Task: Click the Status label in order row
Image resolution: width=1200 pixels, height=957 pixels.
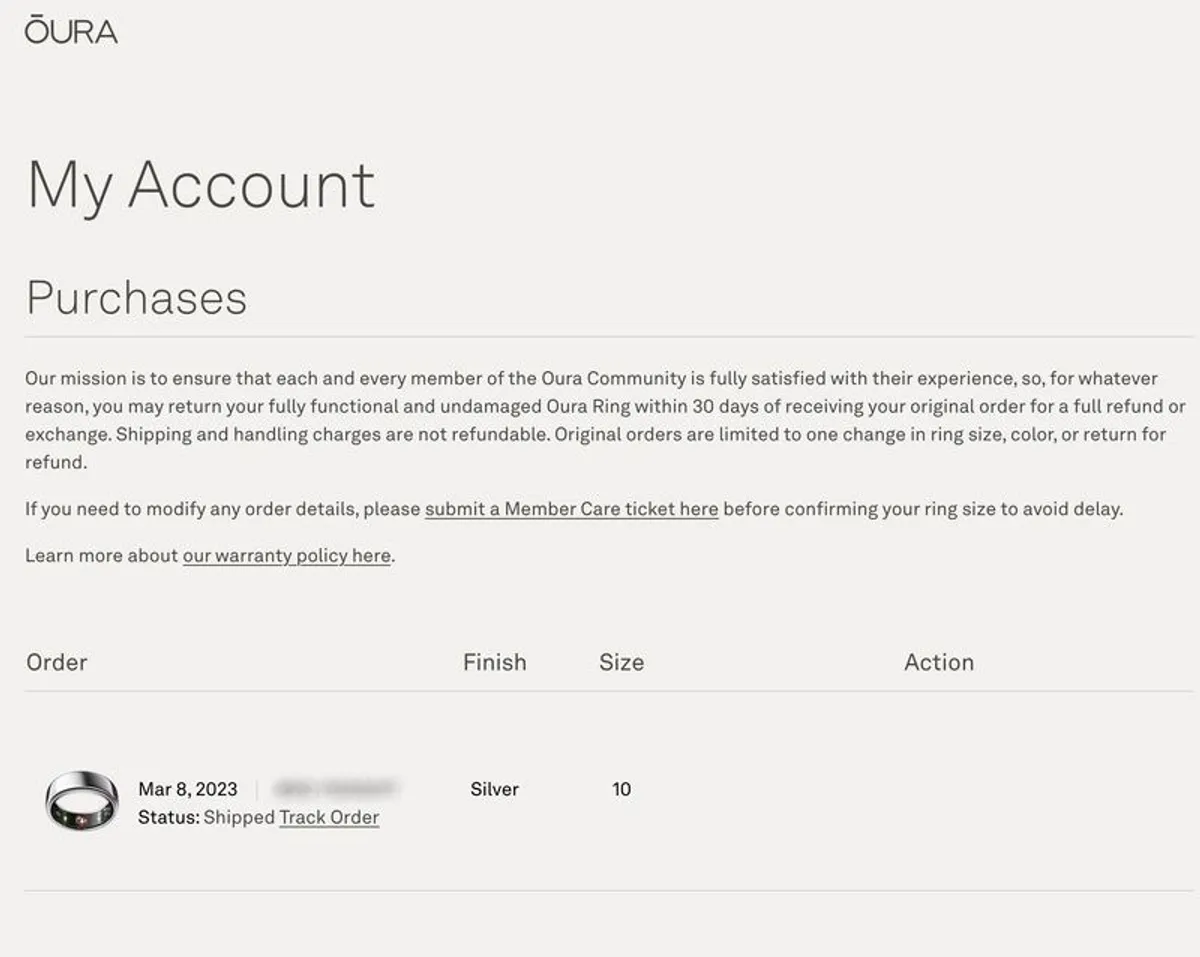Action: [x=169, y=817]
